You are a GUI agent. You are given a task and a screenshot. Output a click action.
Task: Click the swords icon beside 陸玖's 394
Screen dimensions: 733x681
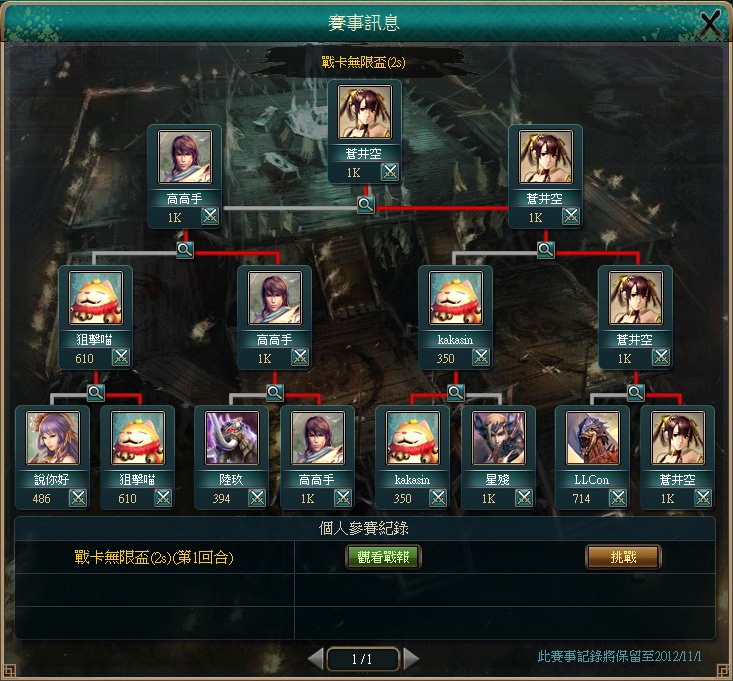(x=257, y=498)
